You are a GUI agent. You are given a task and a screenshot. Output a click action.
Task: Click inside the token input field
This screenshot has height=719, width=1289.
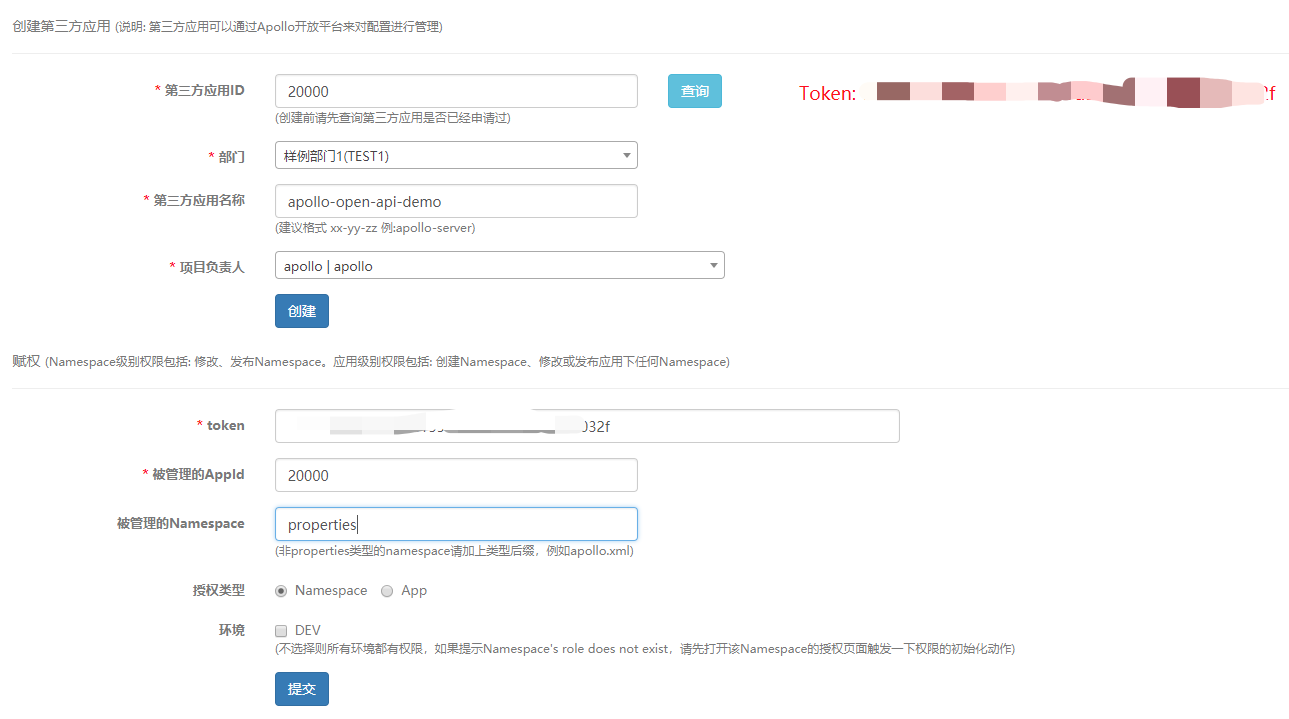587,425
